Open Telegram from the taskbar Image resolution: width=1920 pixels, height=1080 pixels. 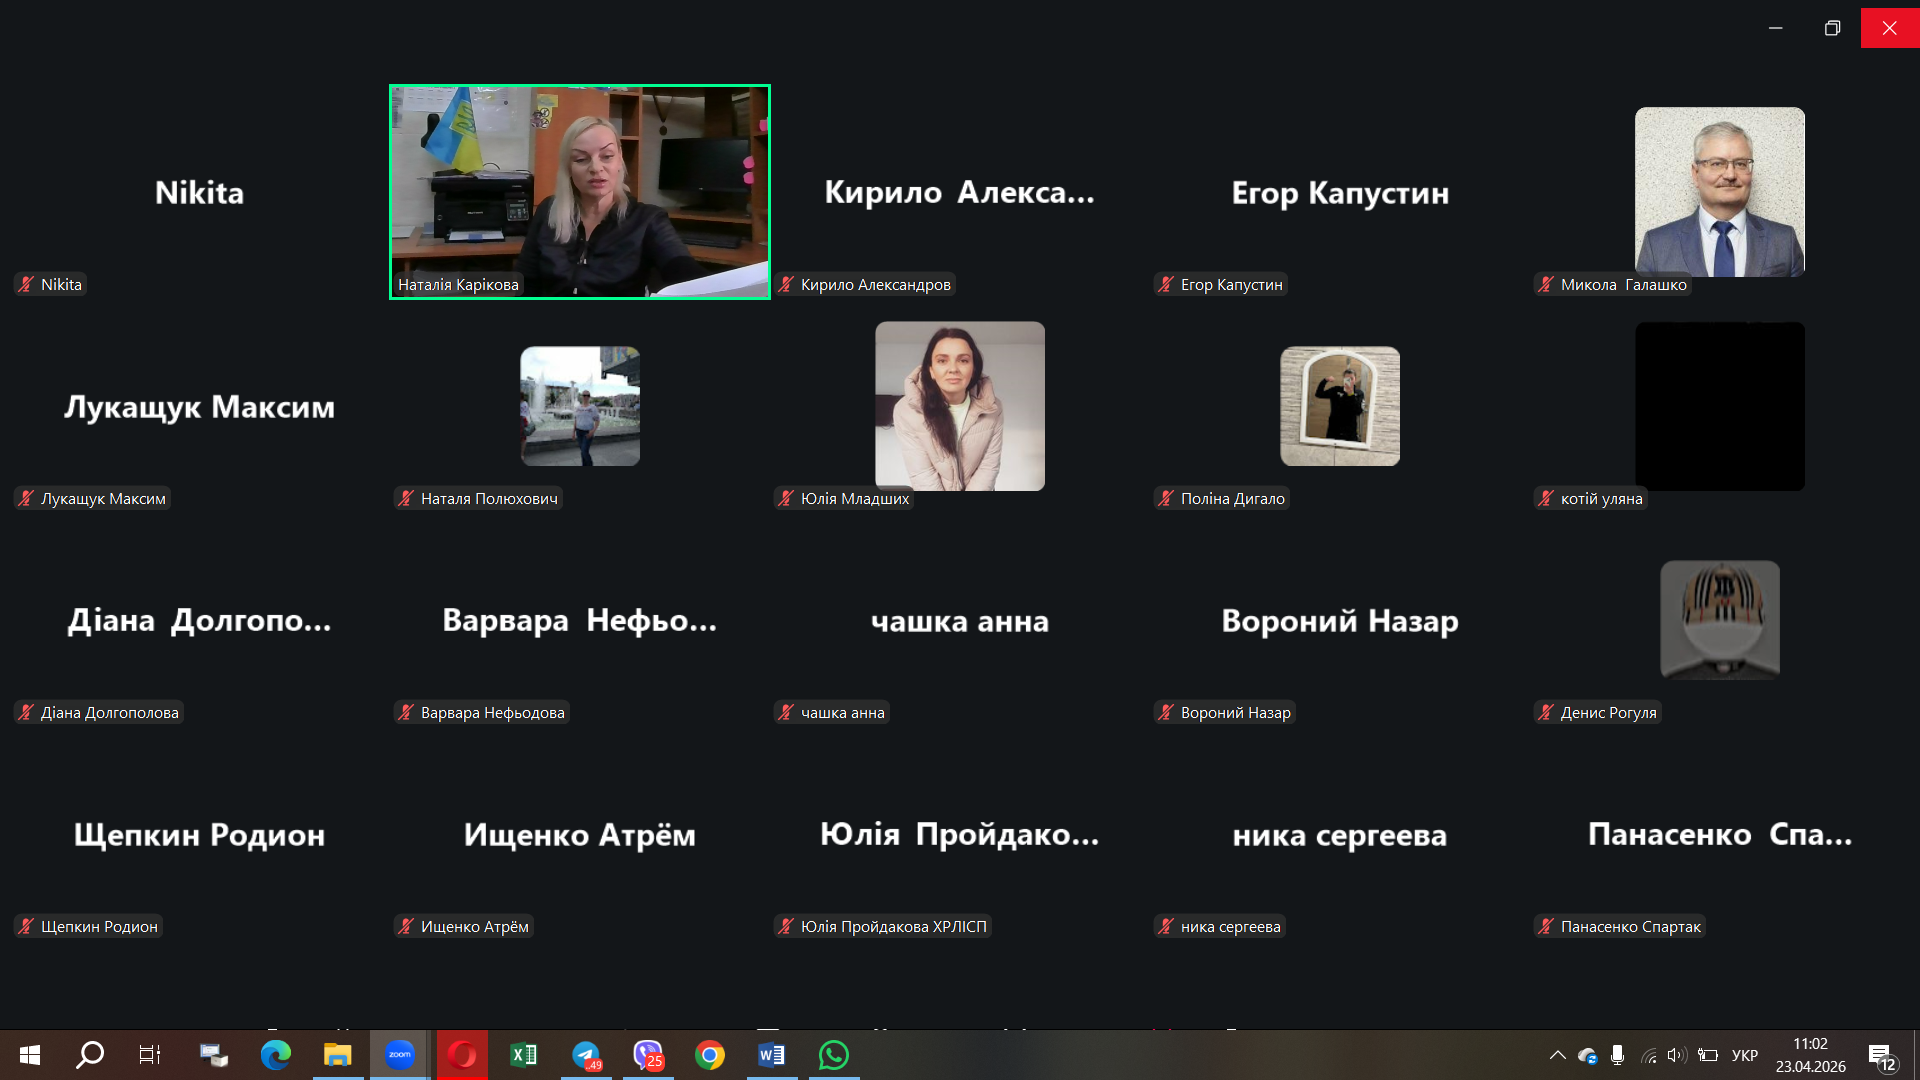coord(586,1055)
